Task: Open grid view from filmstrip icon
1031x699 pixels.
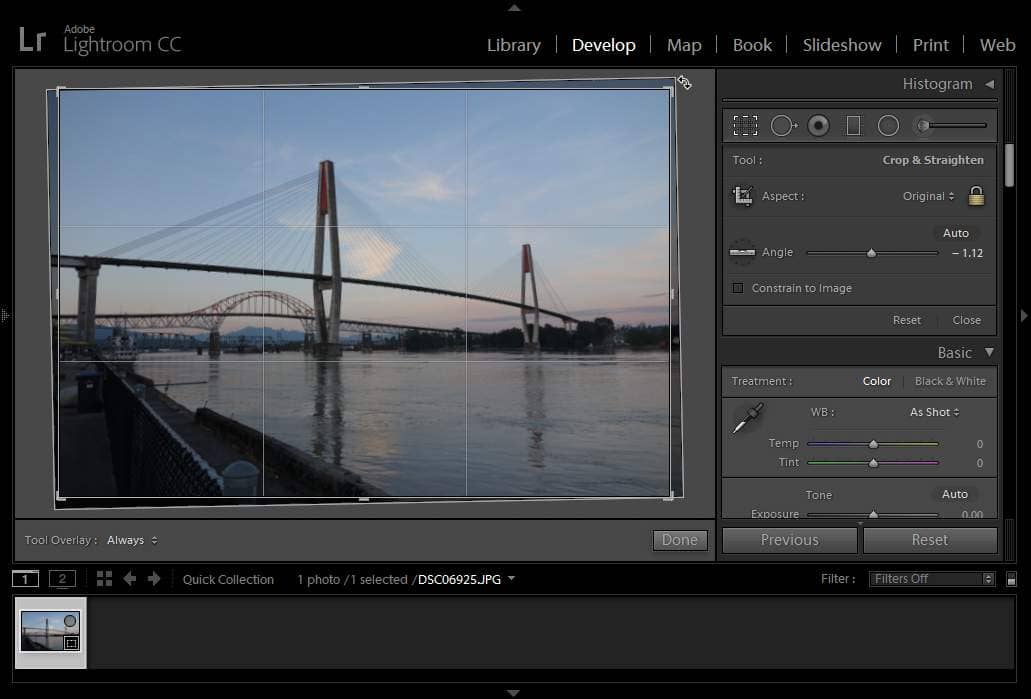Action: (x=104, y=579)
